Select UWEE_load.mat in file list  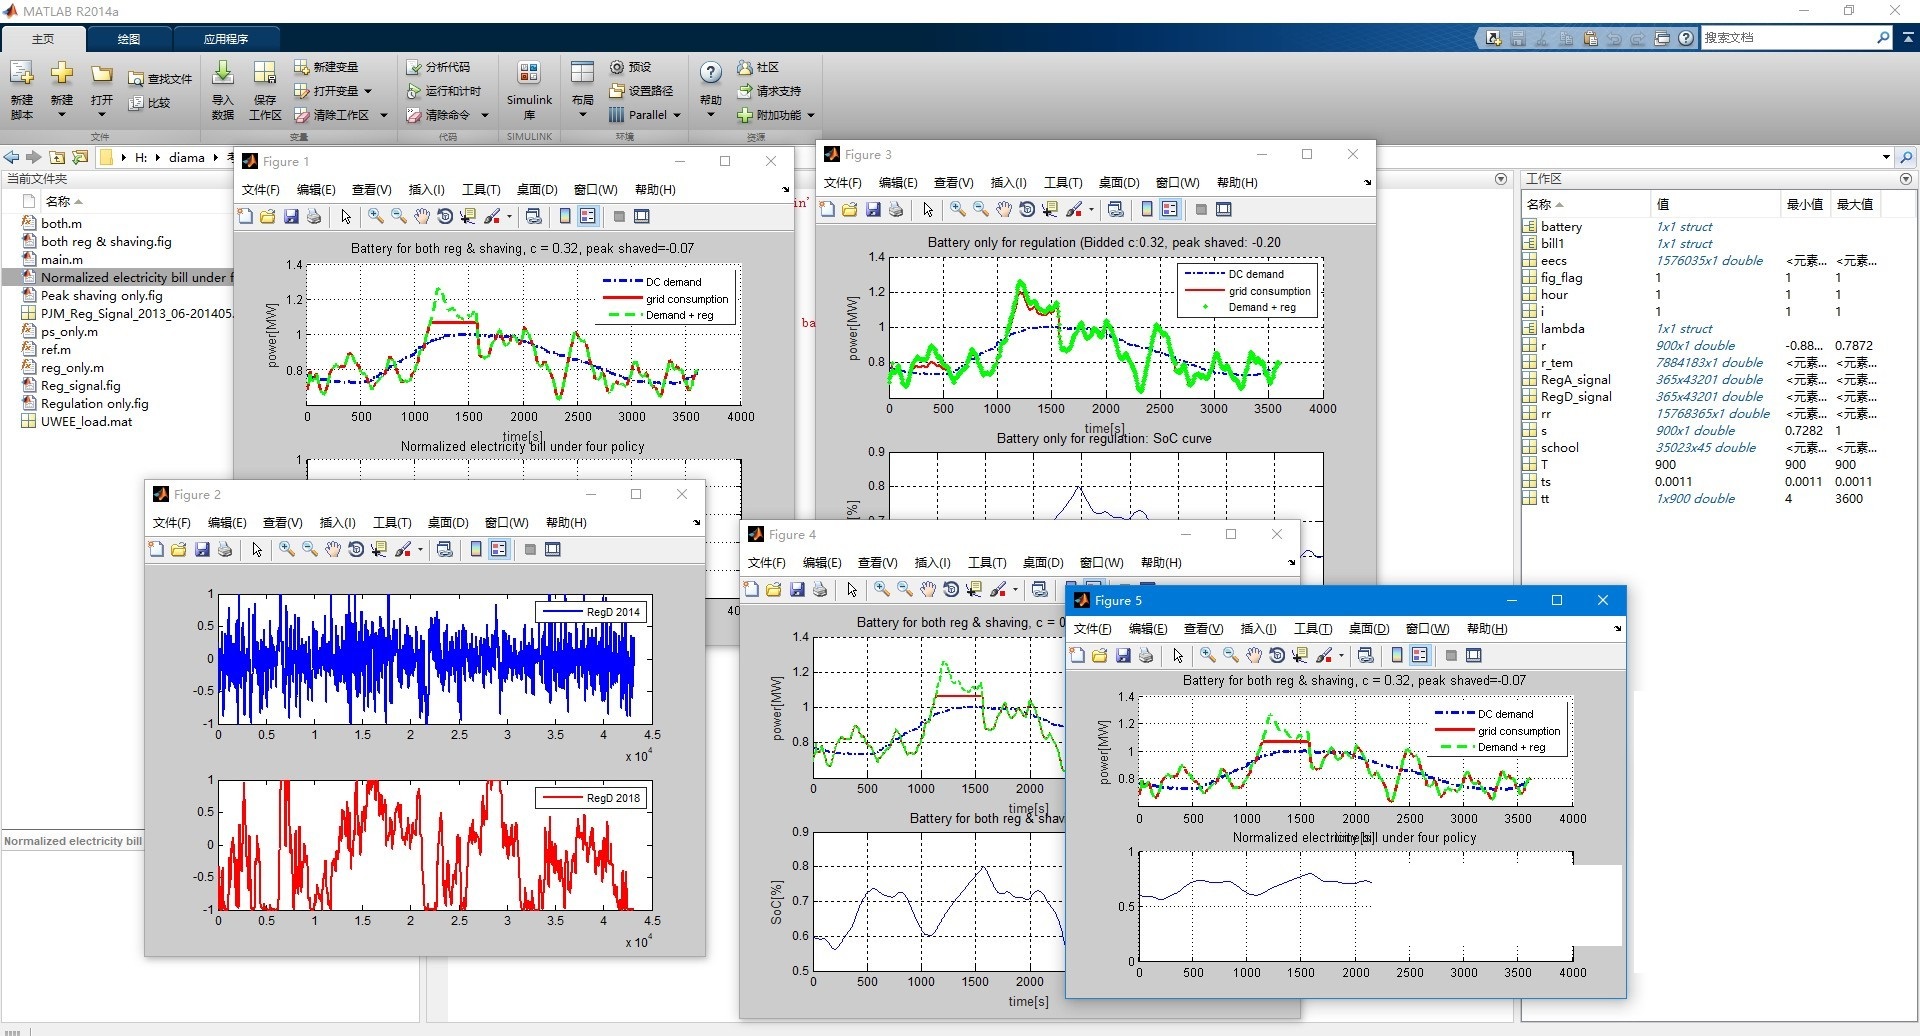86,421
